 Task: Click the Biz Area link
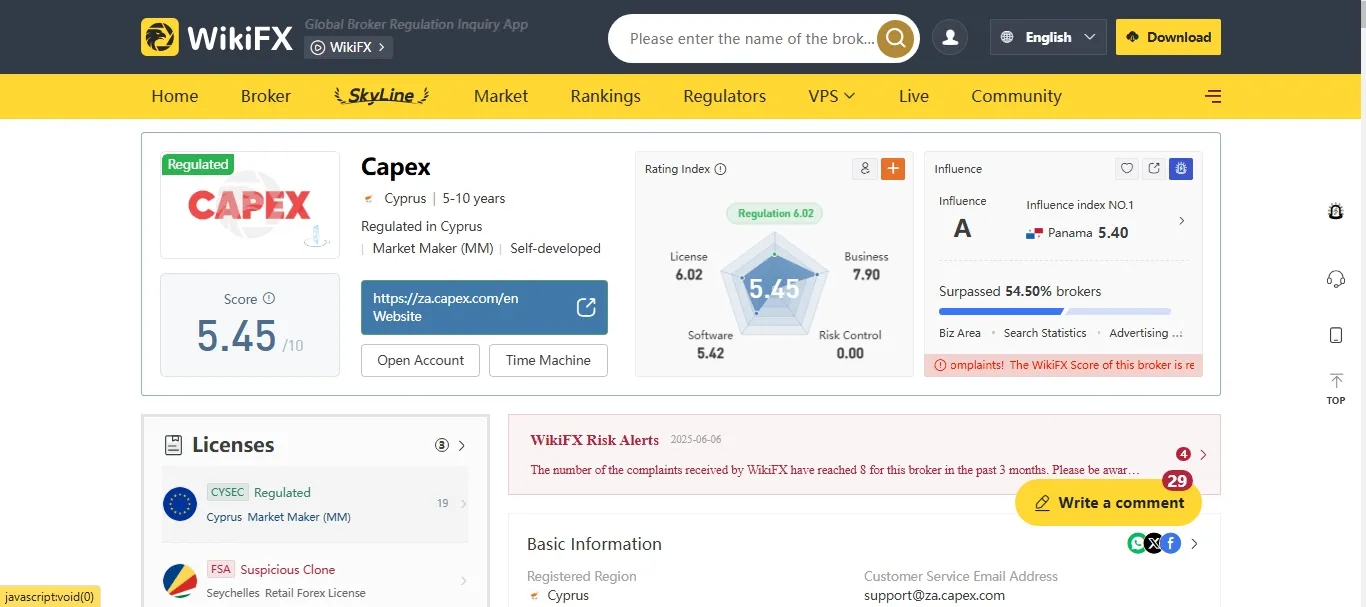point(960,333)
